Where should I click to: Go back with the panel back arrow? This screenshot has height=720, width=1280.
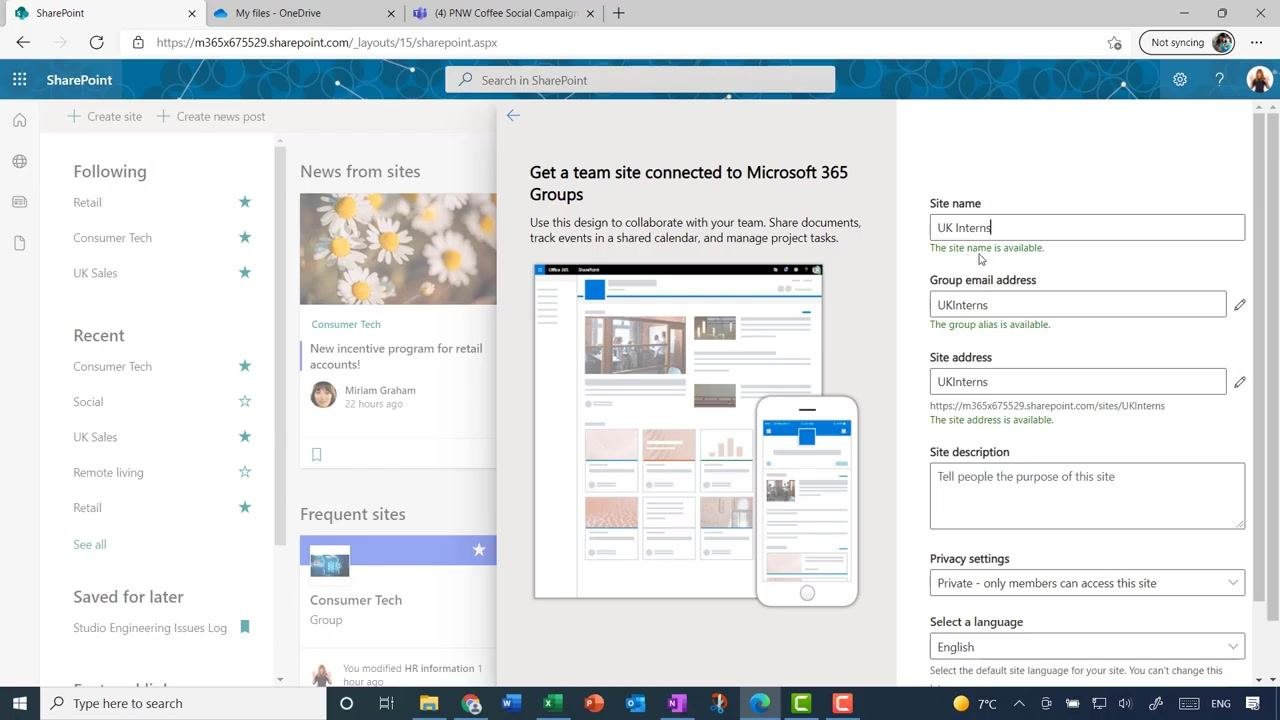(513, 116)
